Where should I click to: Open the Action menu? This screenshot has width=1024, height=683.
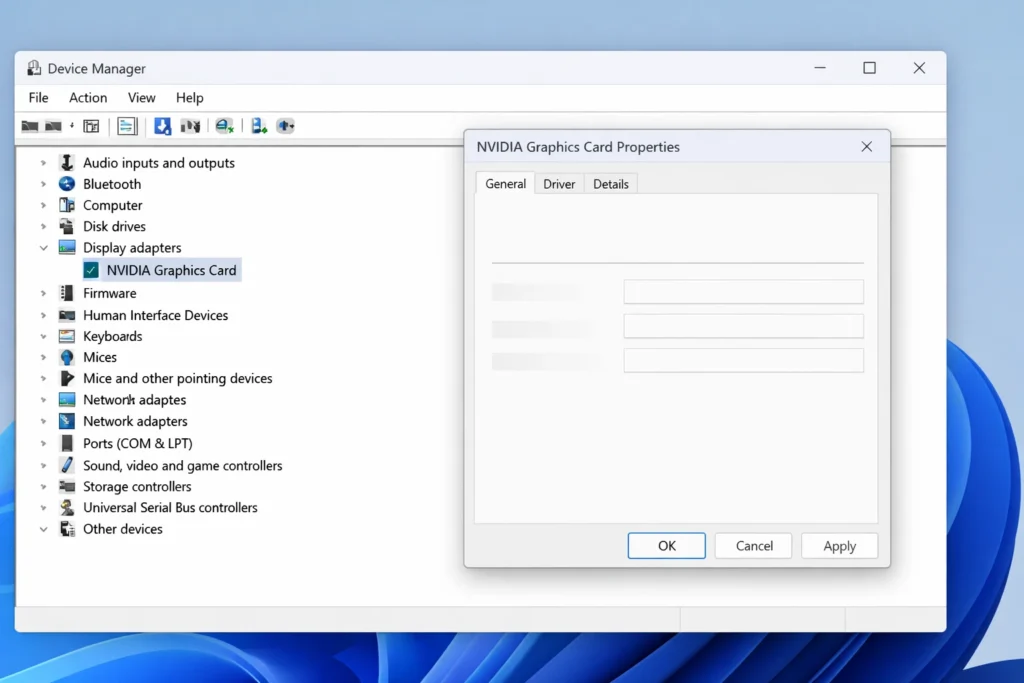pyautogui.click(x=87, y=97)
